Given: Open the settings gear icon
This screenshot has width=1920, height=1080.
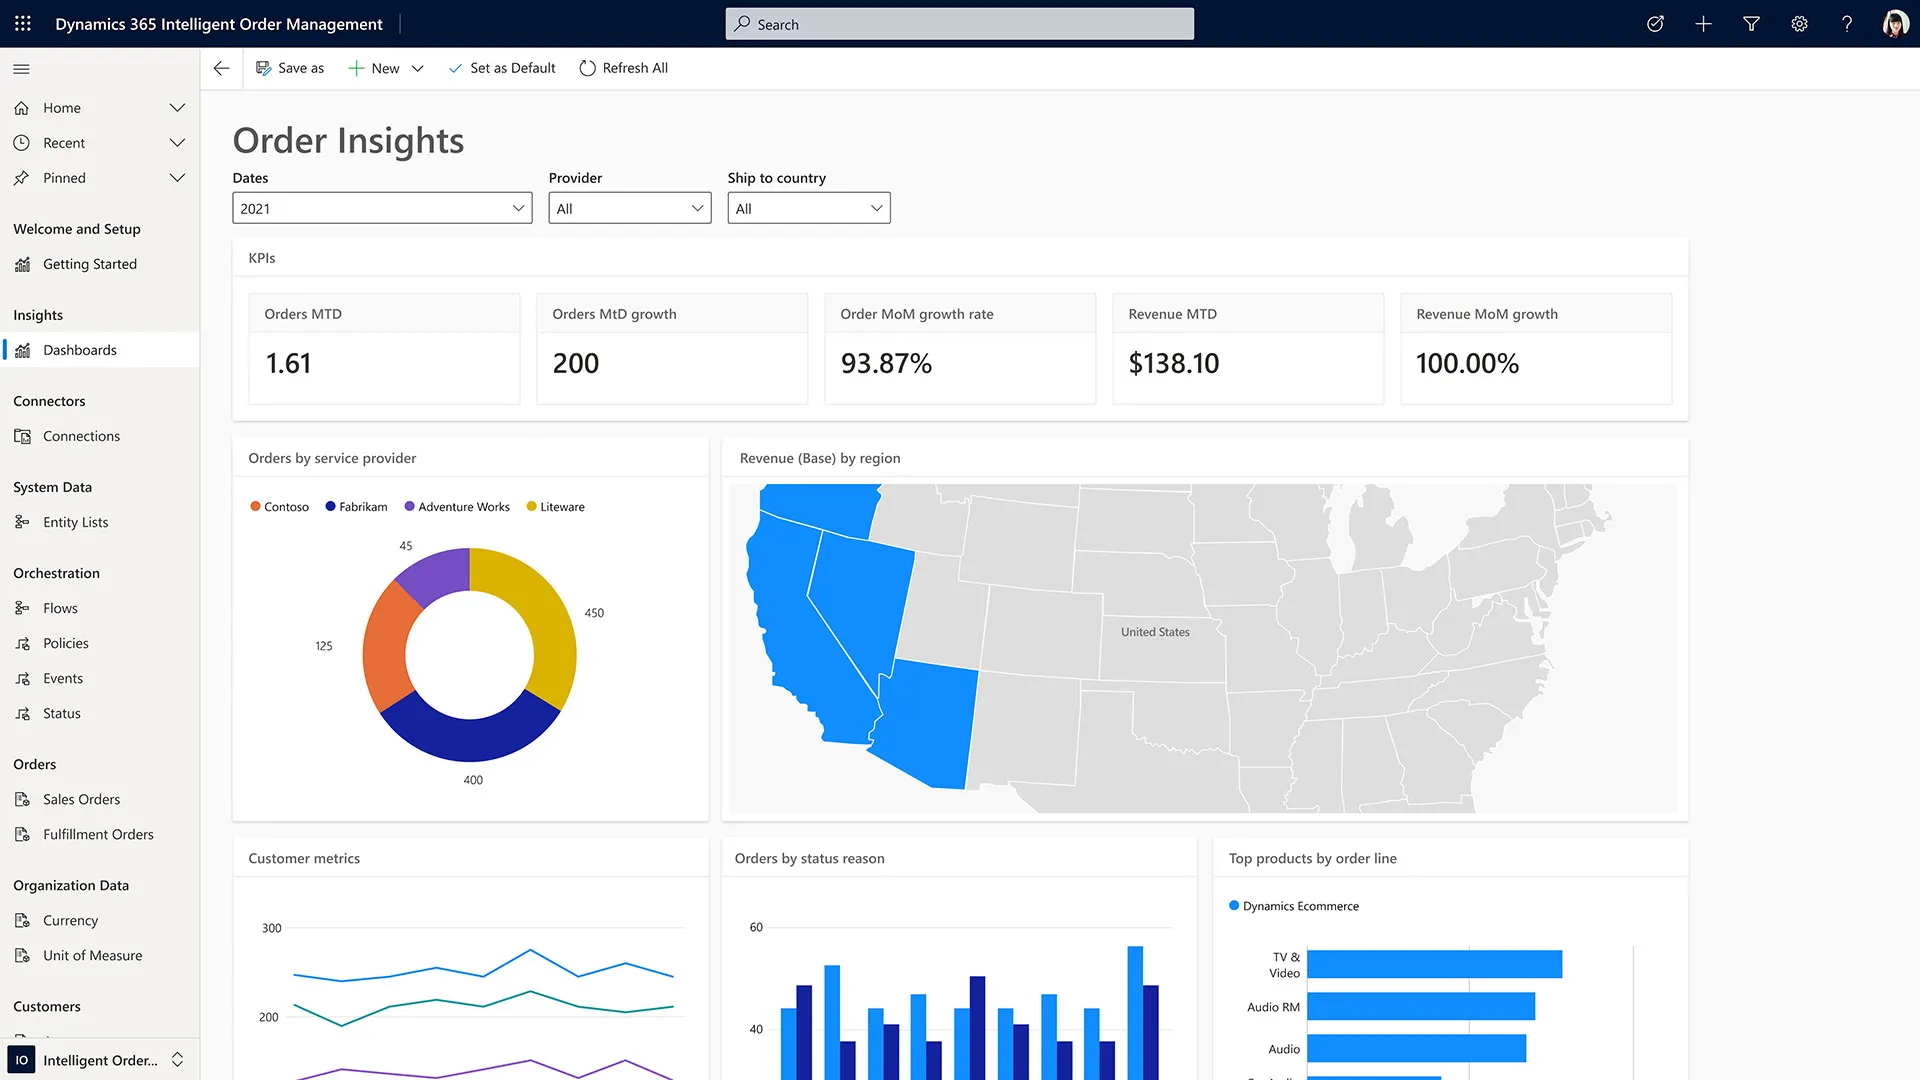Looking at the screenshot, I should (1799, 24).
